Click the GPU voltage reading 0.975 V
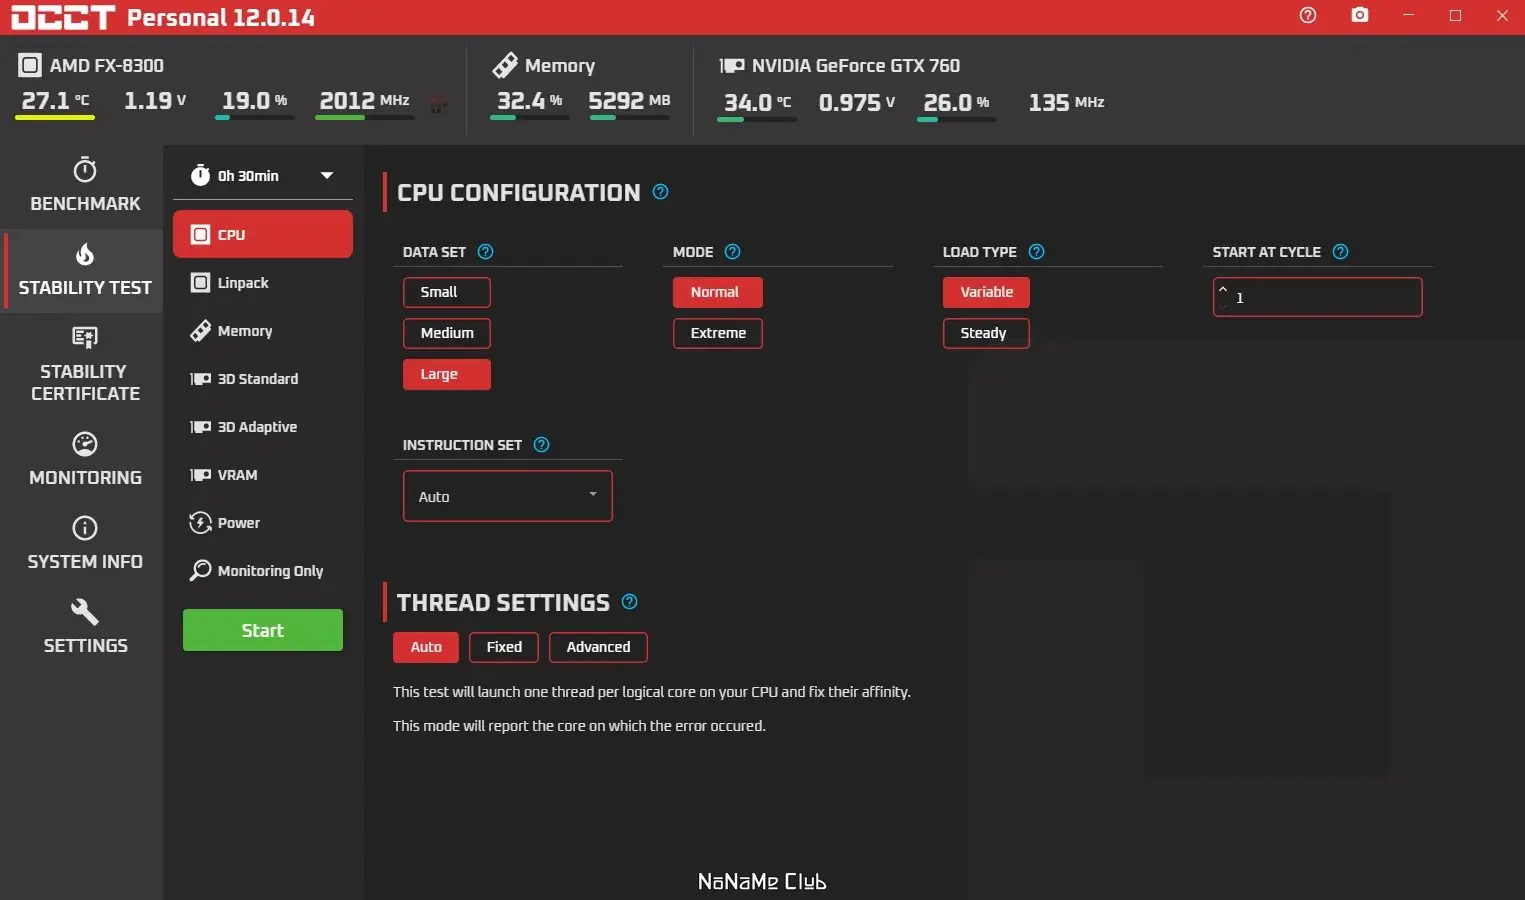Image resolution: width=1525 pixels, height=900 pixels. click(x=856, y=102)
